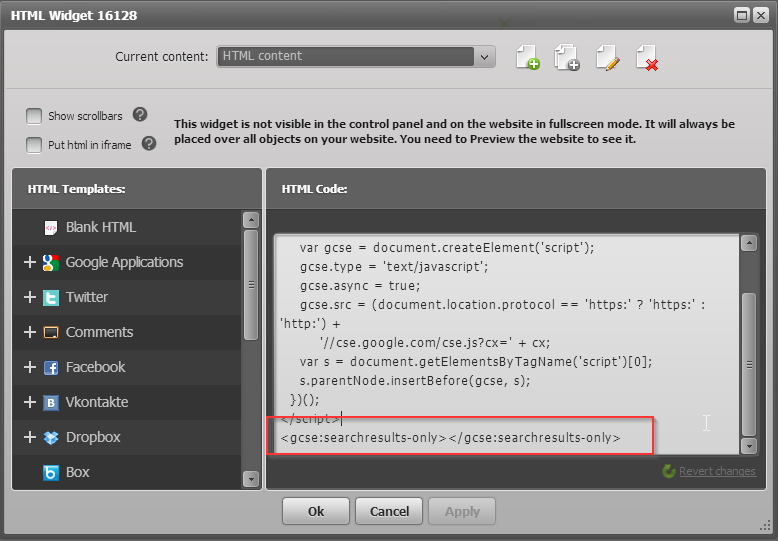Maximize the HTML Widget dialog
This screenshot has width=778, height=541.
tap(741, 15)
